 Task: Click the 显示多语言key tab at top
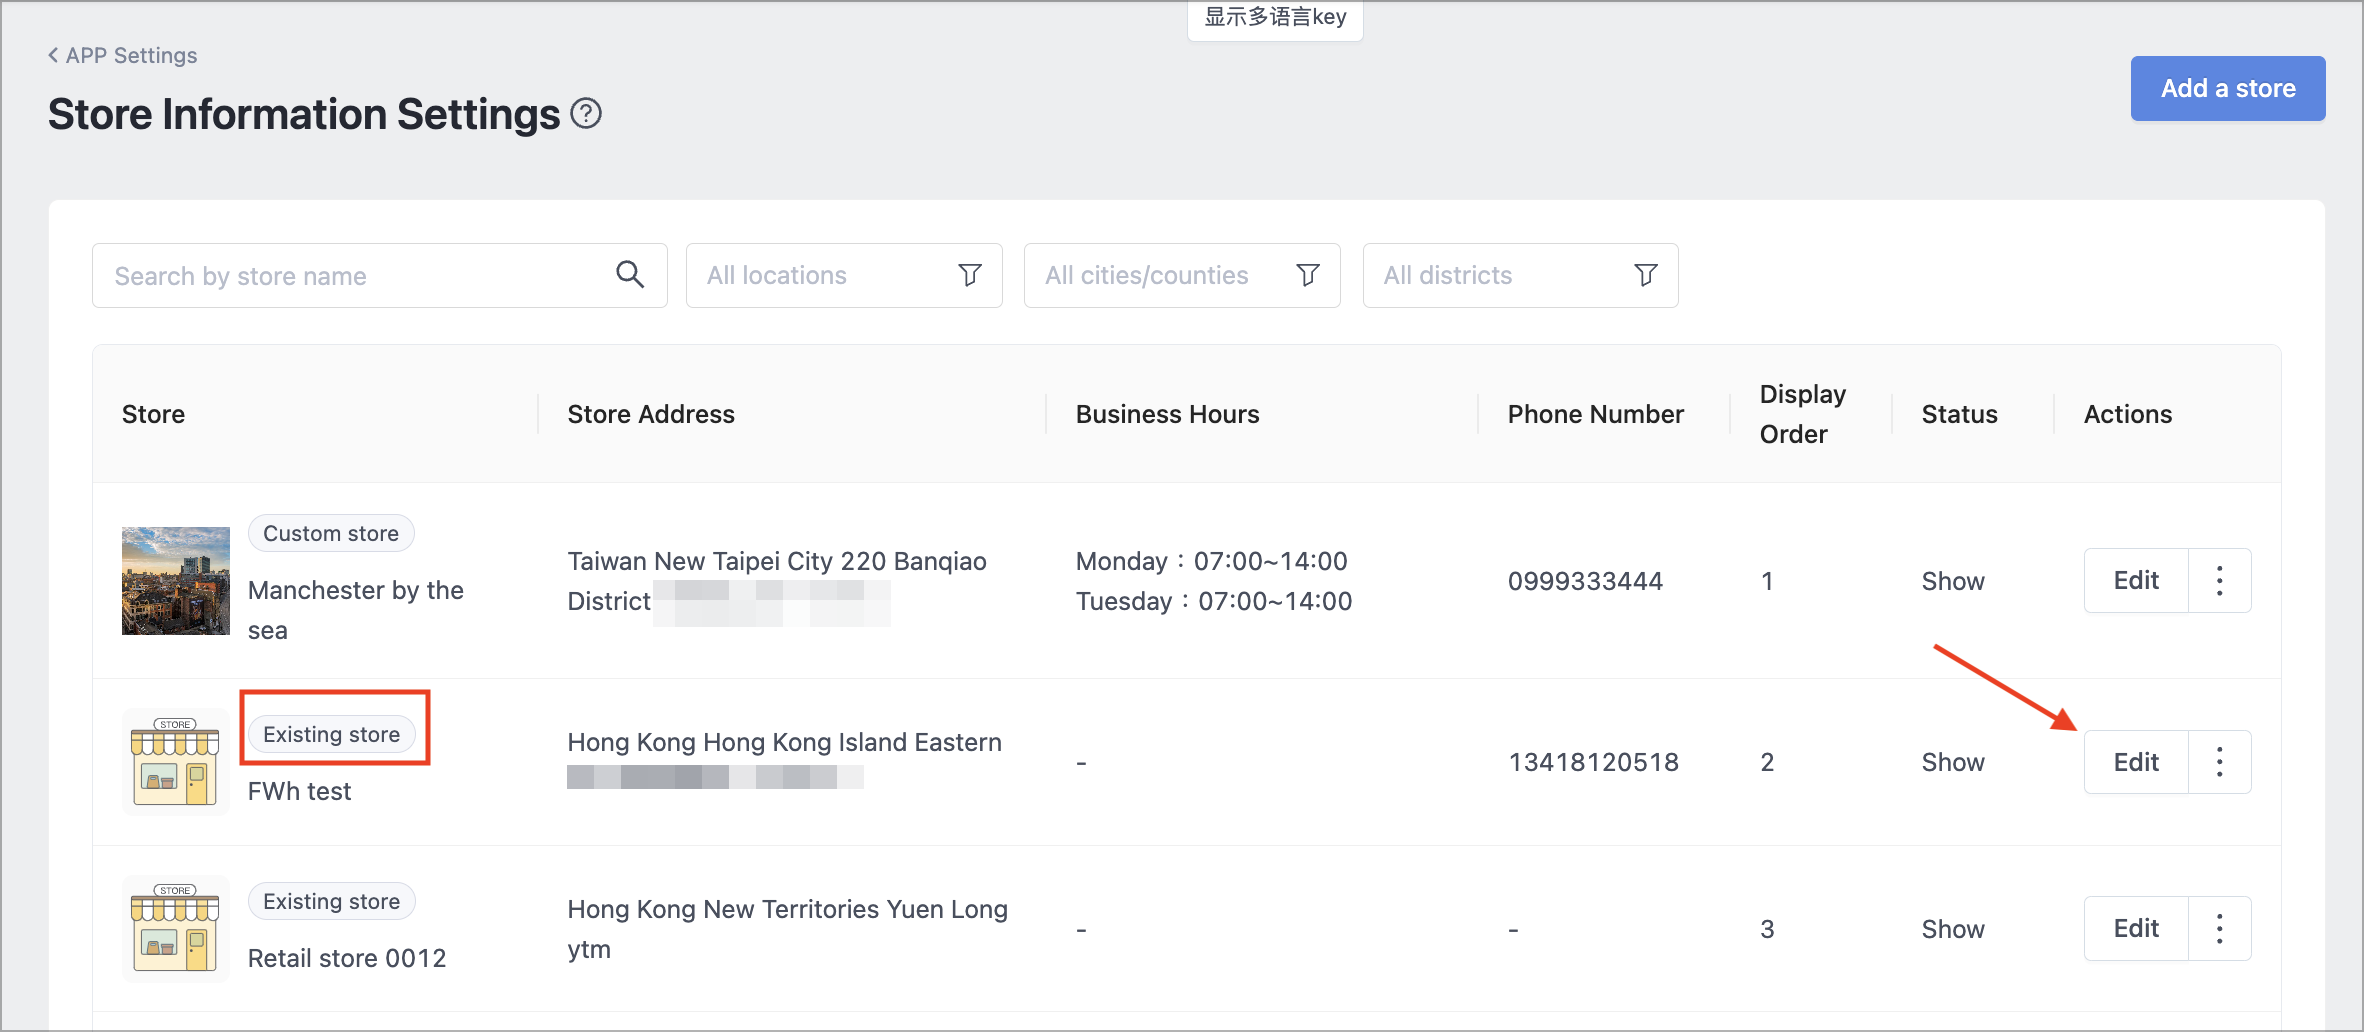(x=1275, y=17)
